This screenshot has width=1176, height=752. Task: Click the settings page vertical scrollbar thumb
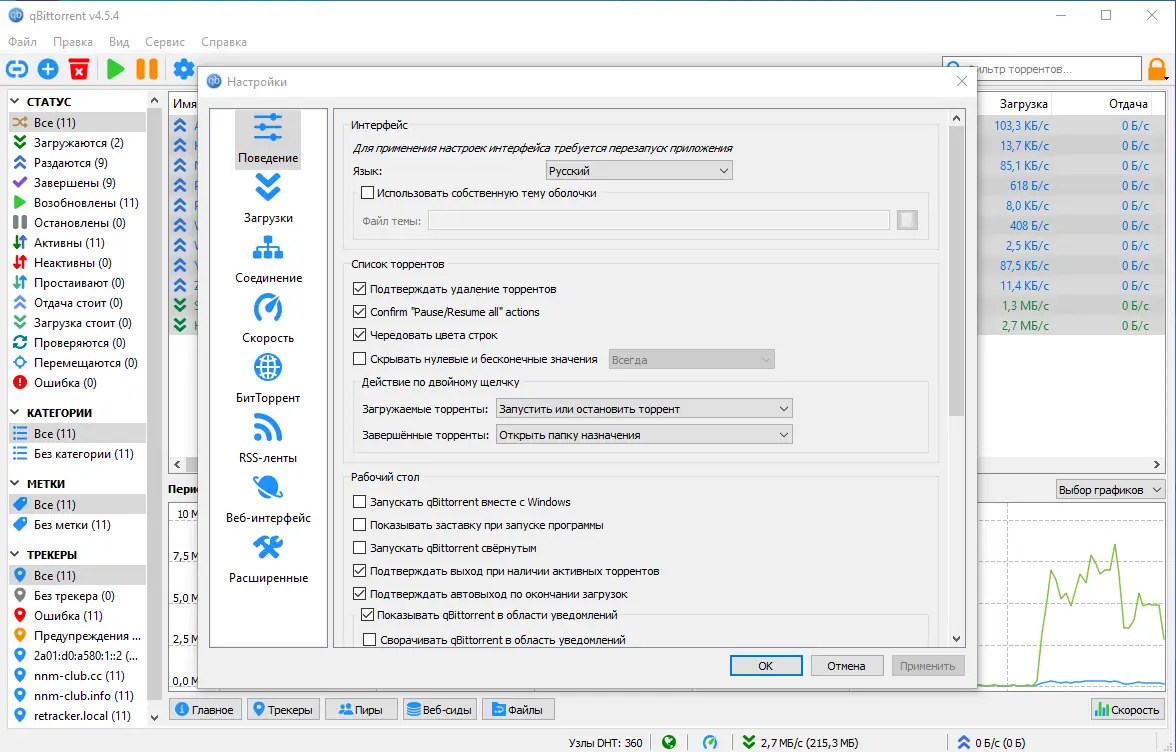(x=956, y=270)
